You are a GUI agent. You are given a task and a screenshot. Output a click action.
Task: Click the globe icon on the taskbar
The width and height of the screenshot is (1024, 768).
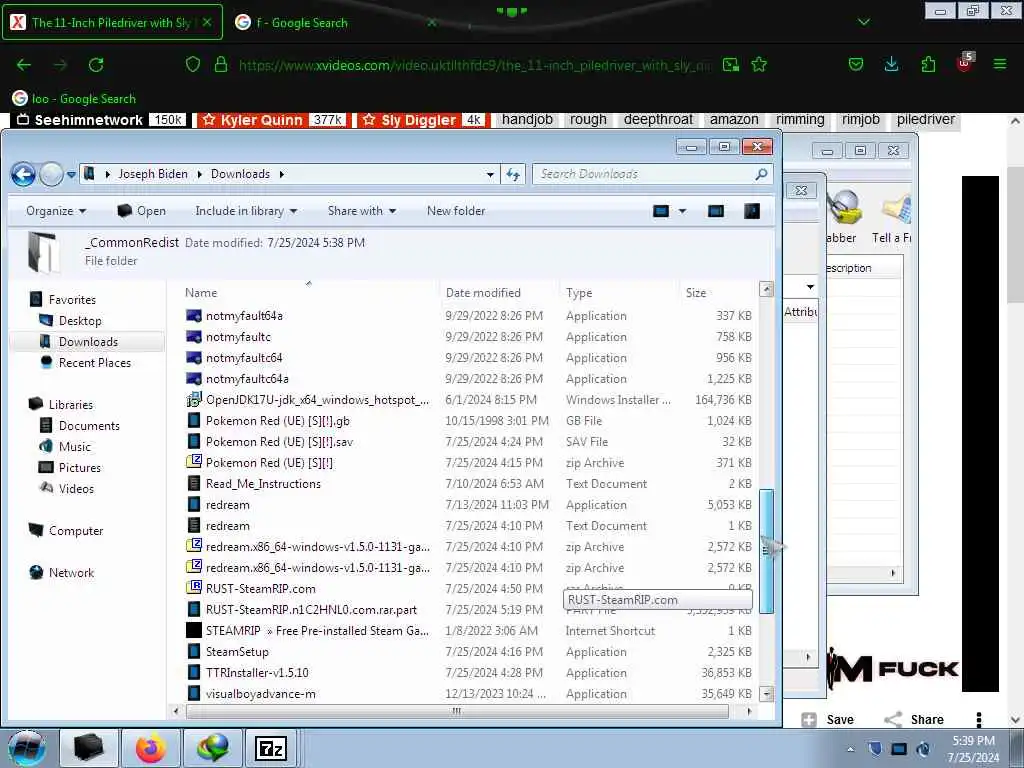(212, 748)
